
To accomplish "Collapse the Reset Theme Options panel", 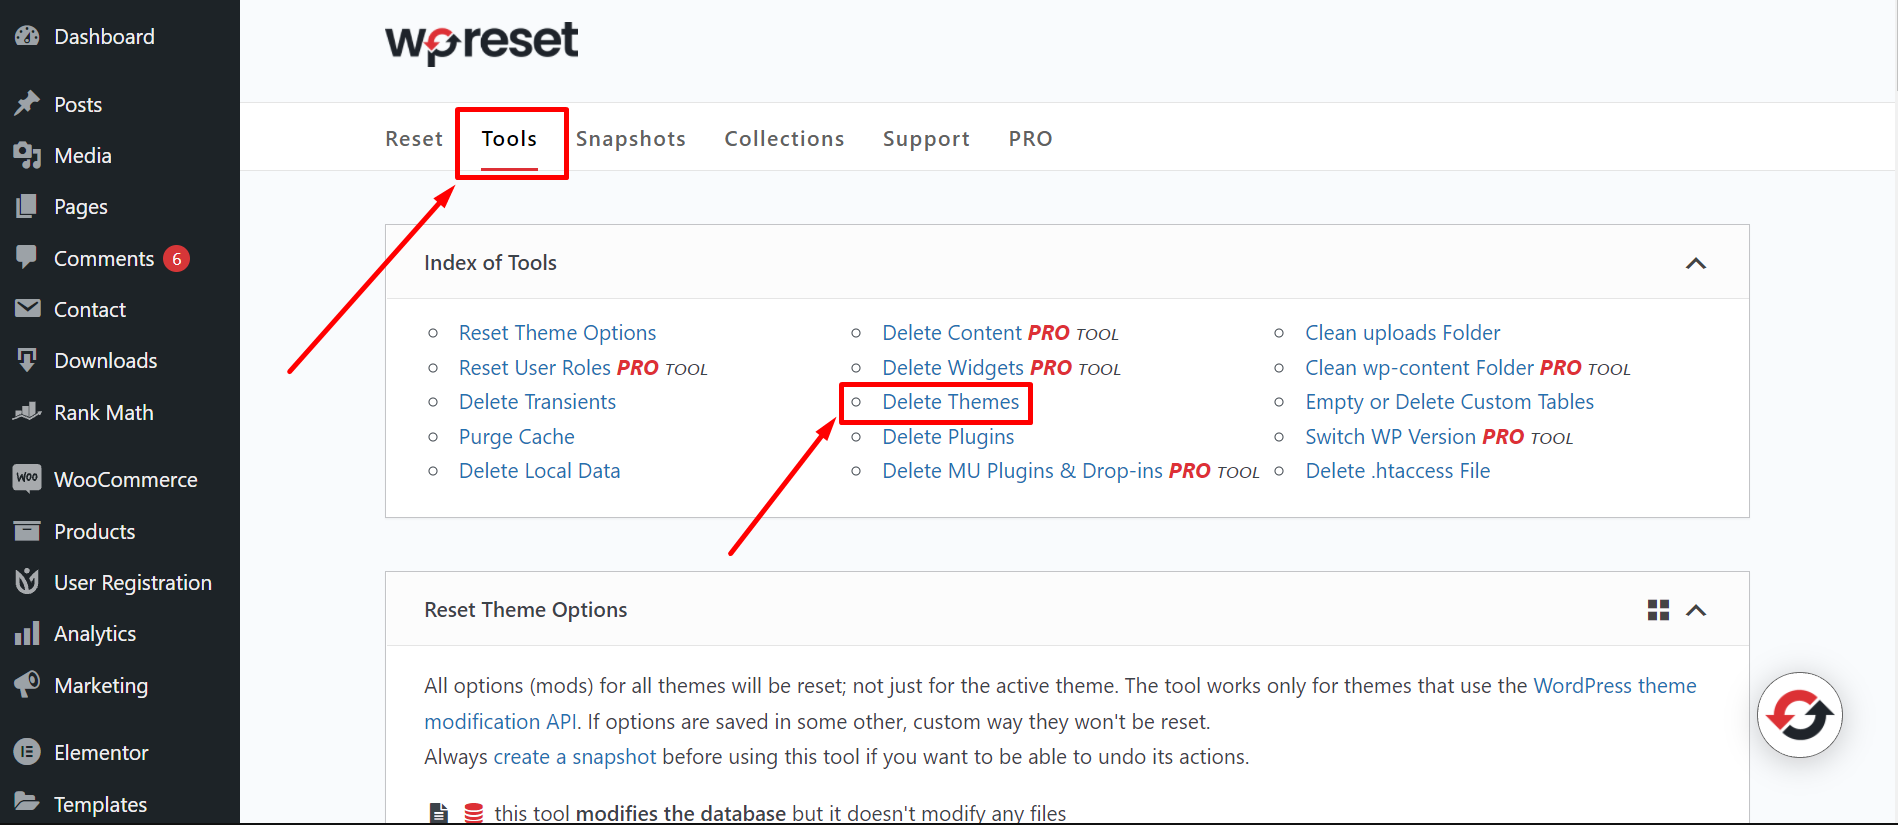I will [x=1696, y=610].
